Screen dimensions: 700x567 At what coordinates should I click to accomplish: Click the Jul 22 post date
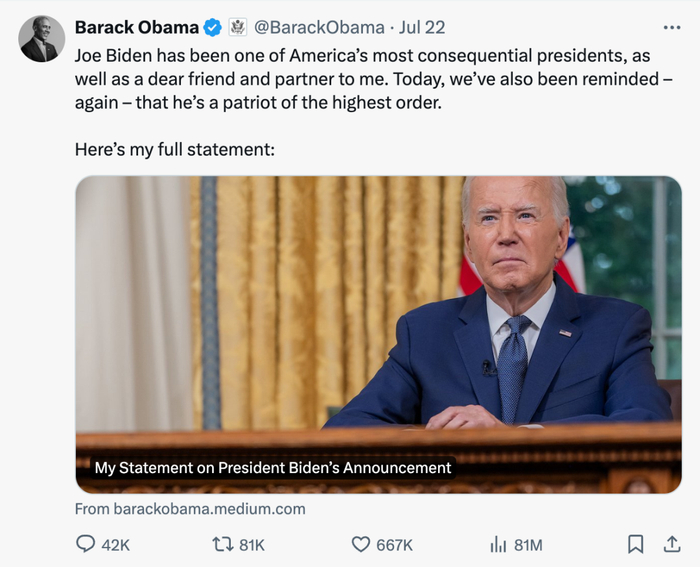422,27
